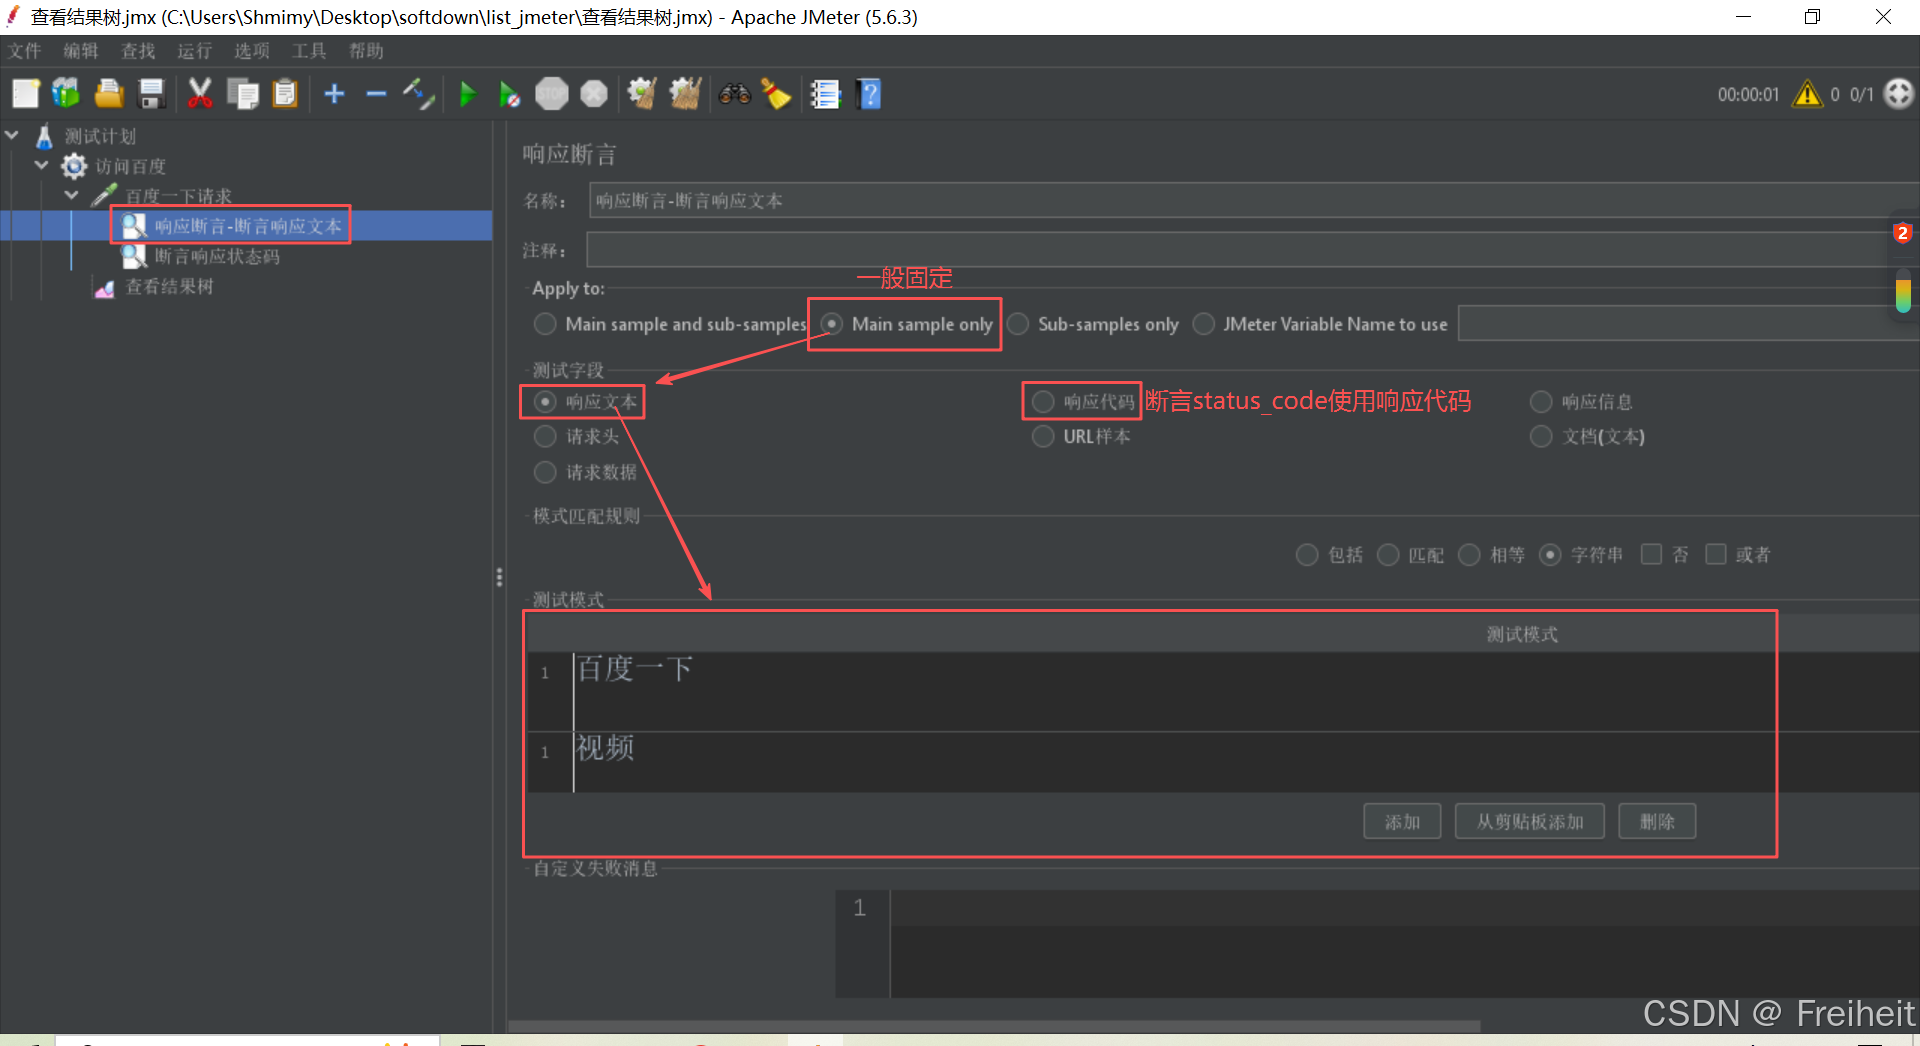Select the Main sample only radio button

(x=831, y=324)
